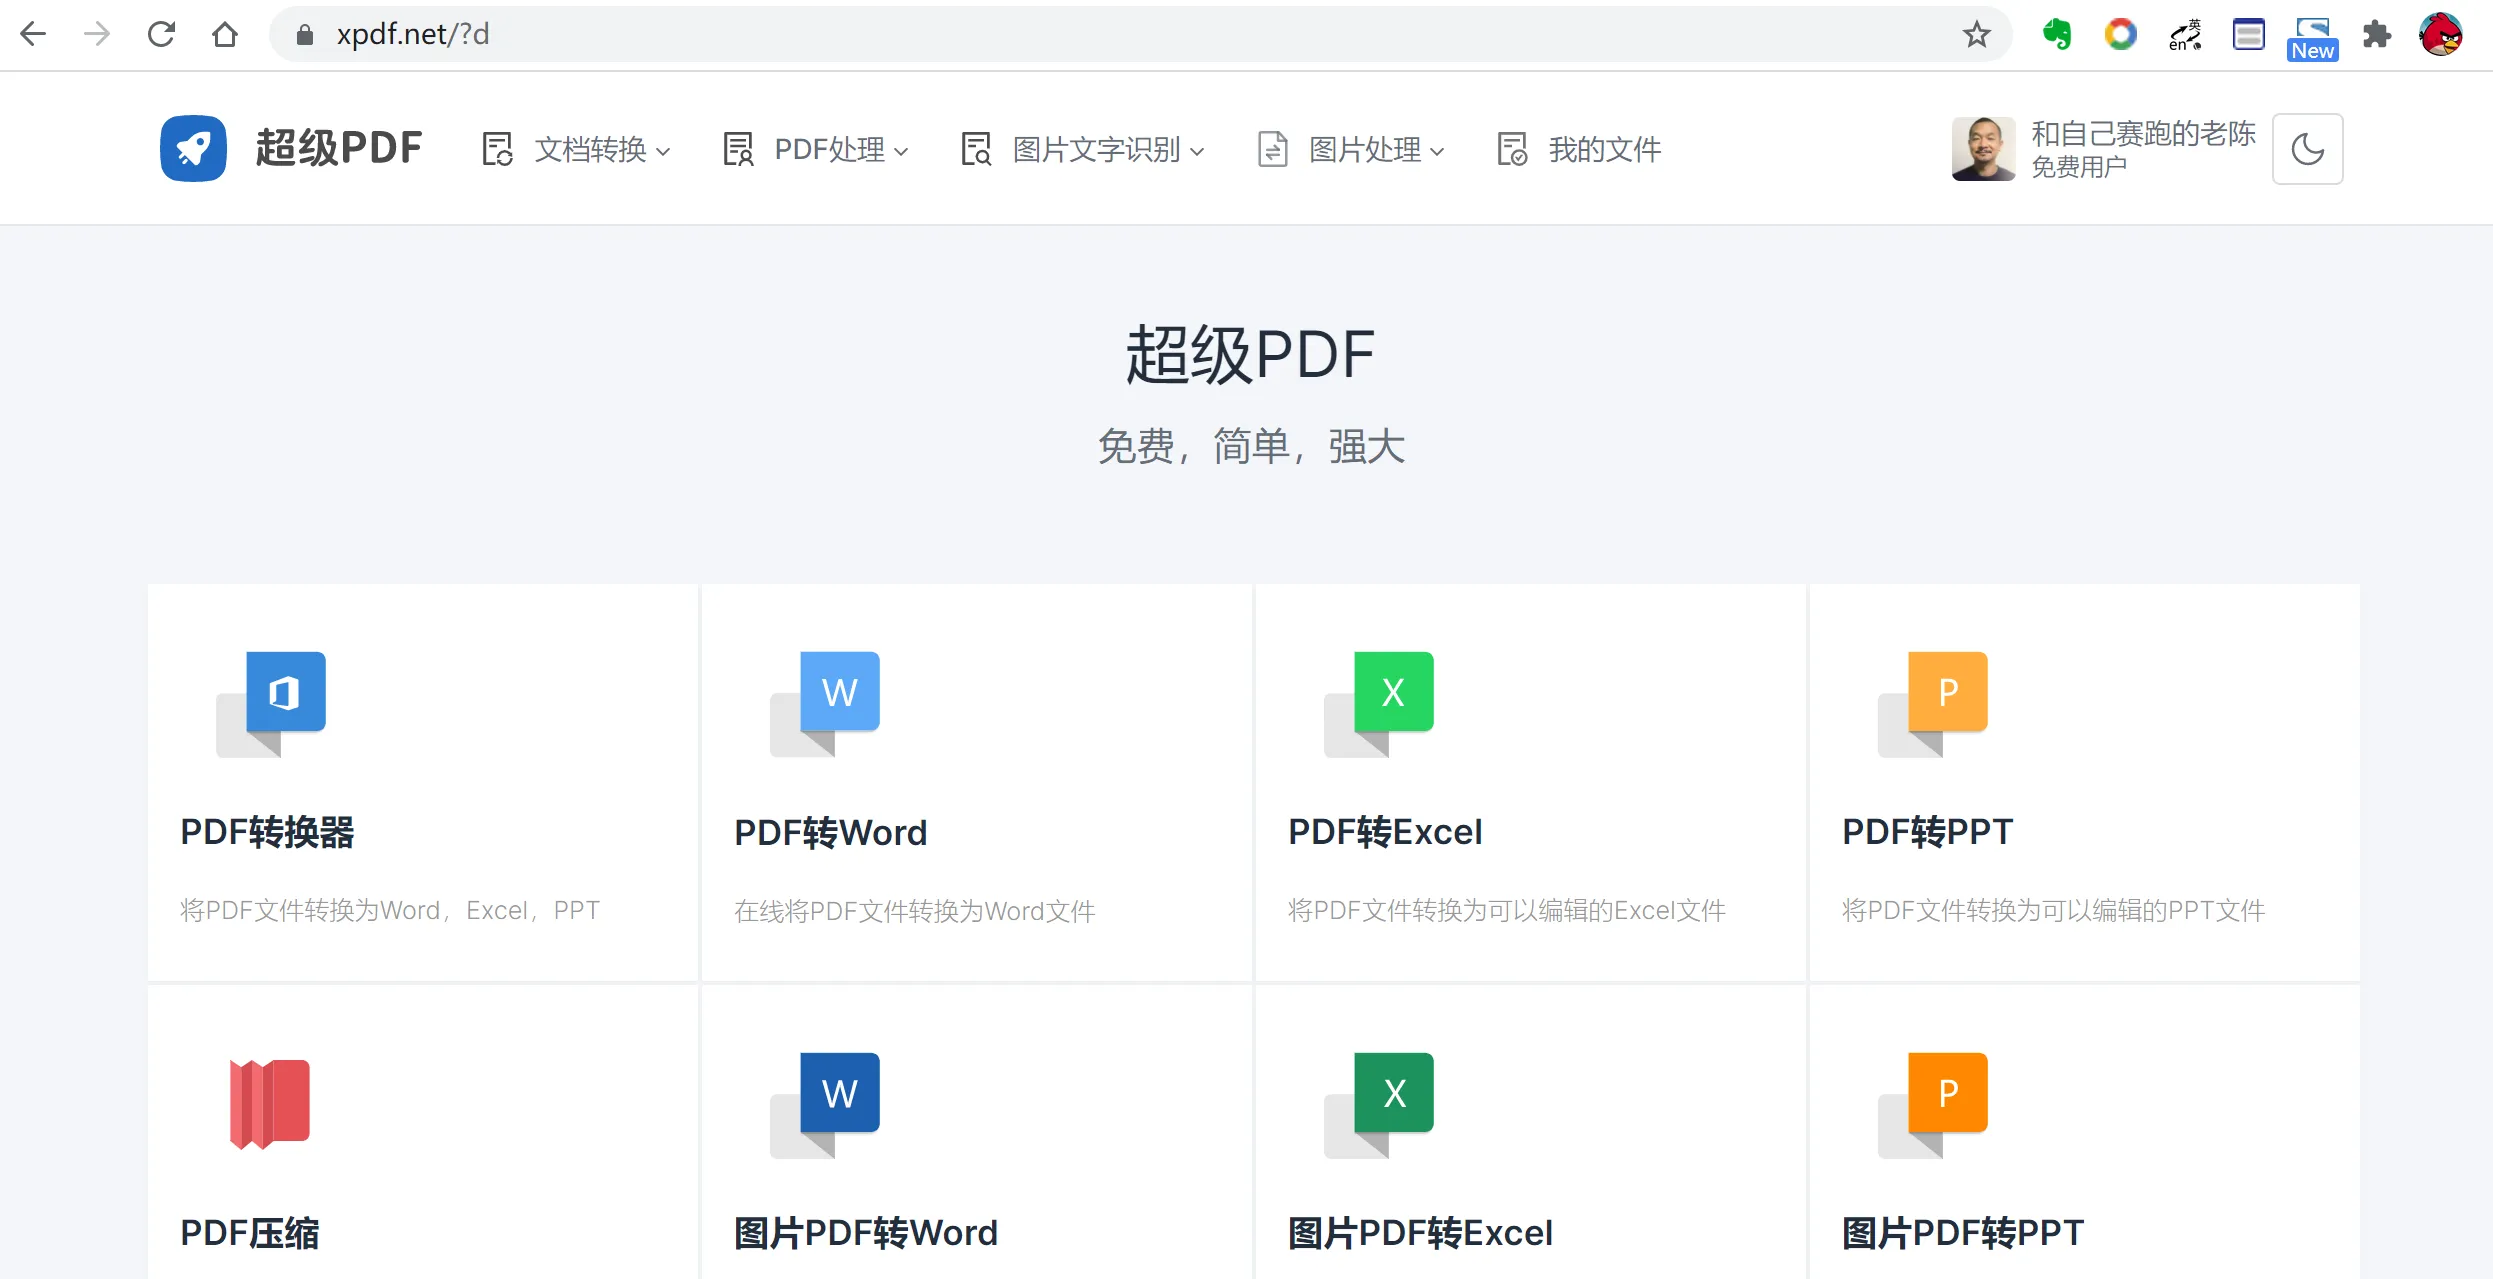Click the 免费用户 account label
Viewport: 2493px width, 1279px height.
coord(2078,167)
